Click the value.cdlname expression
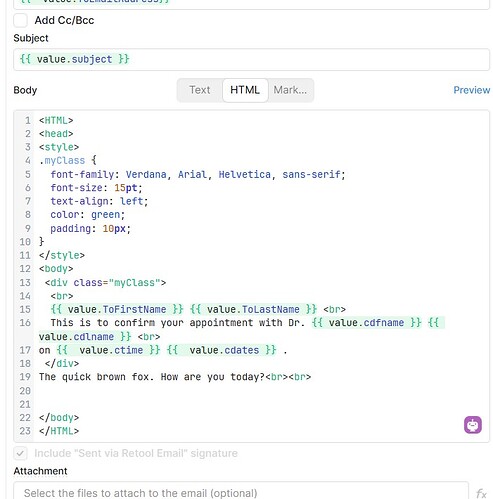This screenshot has width=493, height=499. click(85, 337)
